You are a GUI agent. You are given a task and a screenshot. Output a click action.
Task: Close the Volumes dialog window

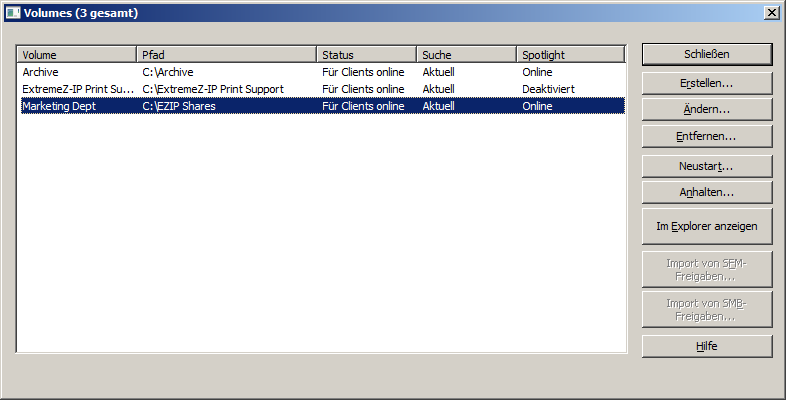(x=771, y=13)
